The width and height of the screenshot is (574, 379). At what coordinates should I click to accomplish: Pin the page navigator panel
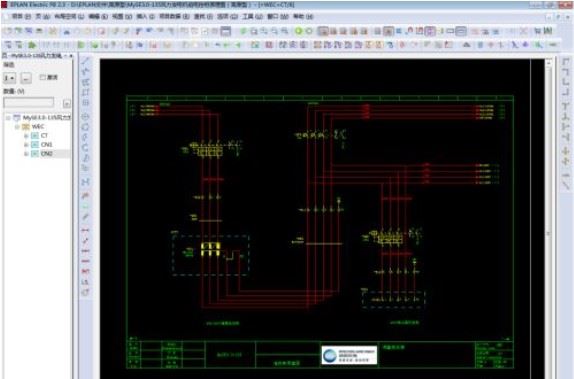click(x=71, y=56)
